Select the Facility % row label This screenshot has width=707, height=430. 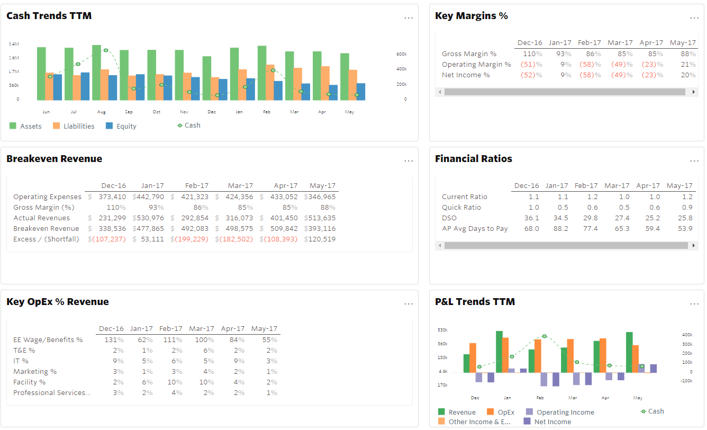[29, 382]
